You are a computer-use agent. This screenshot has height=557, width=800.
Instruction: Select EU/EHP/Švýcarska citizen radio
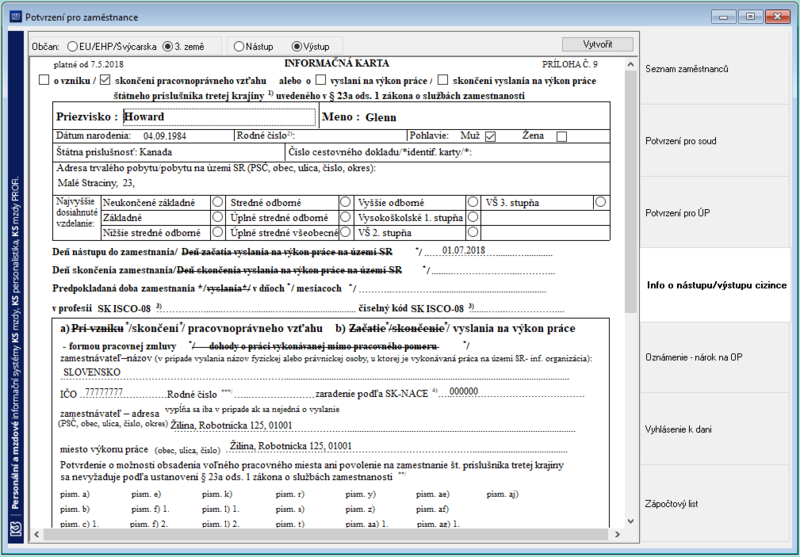(72, 46)
